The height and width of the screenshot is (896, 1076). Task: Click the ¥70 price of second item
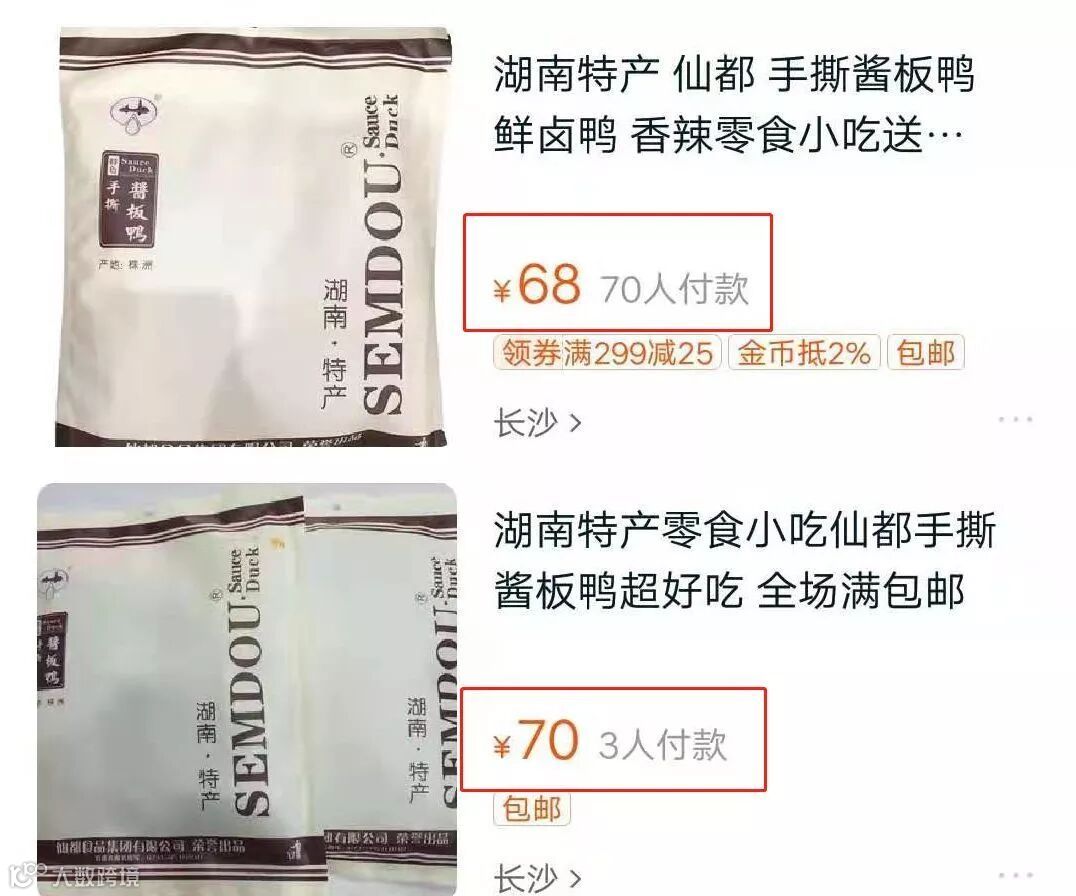tap(537, 740)
